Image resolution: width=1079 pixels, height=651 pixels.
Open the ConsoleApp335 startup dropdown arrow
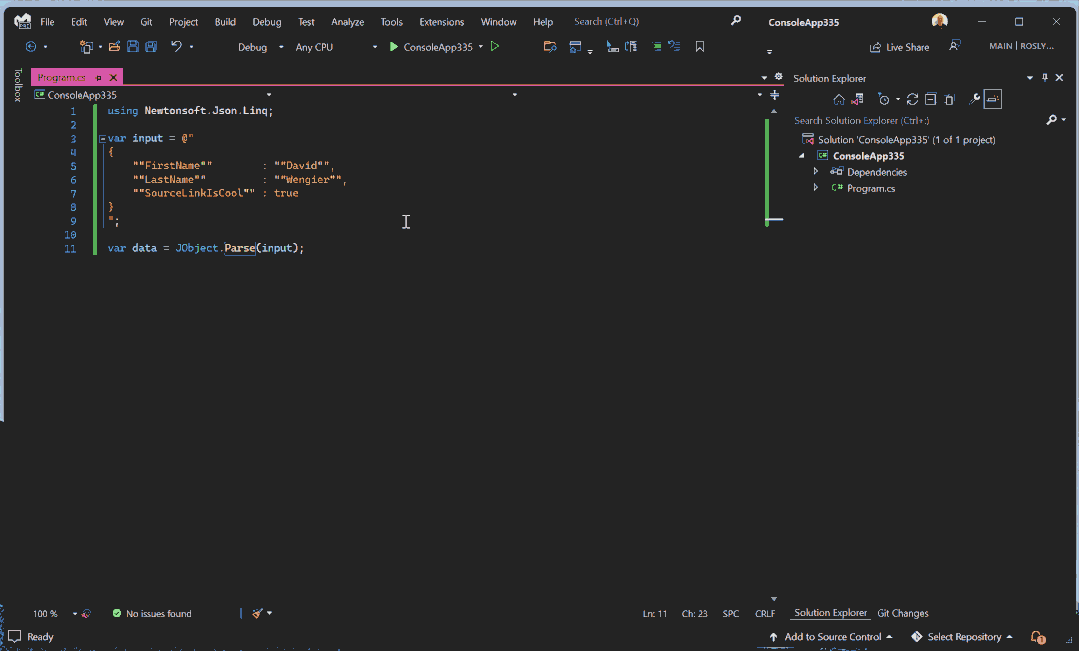pos(480,47)
